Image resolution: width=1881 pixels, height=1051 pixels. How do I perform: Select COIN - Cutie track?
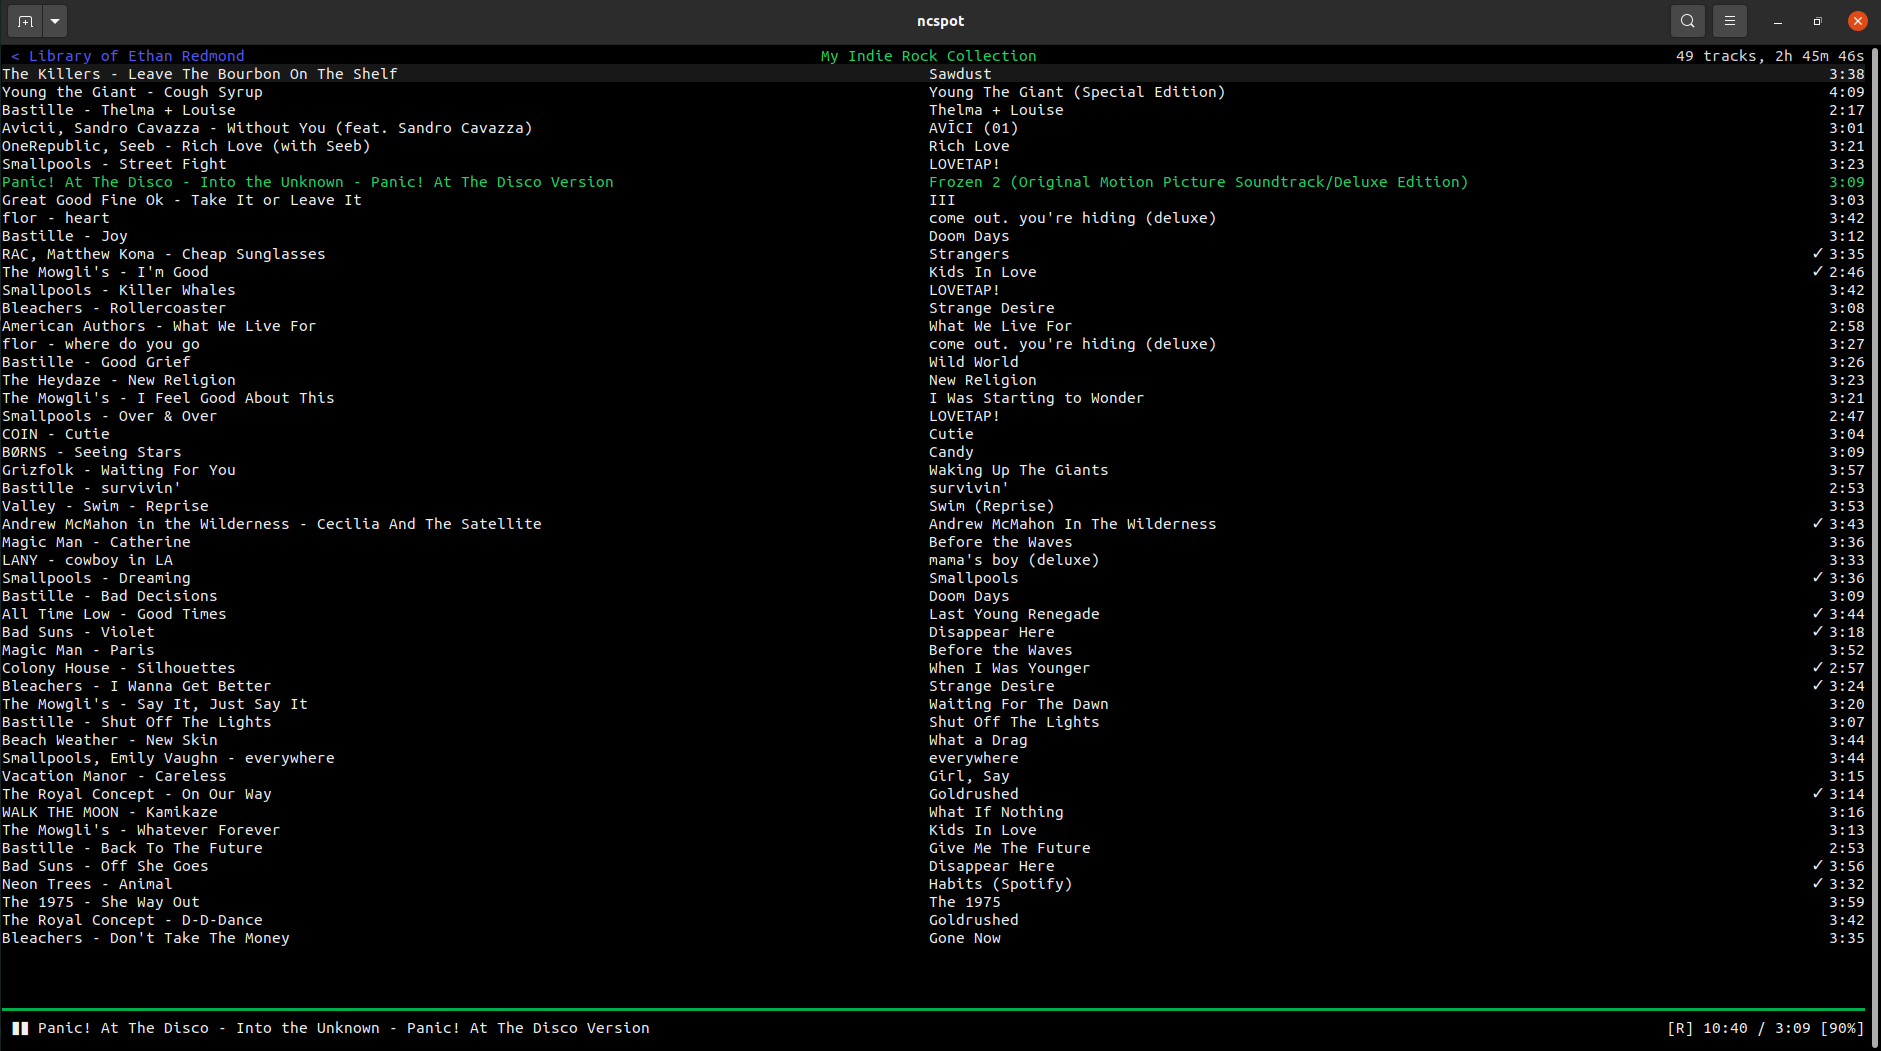[x=933, y=434]
